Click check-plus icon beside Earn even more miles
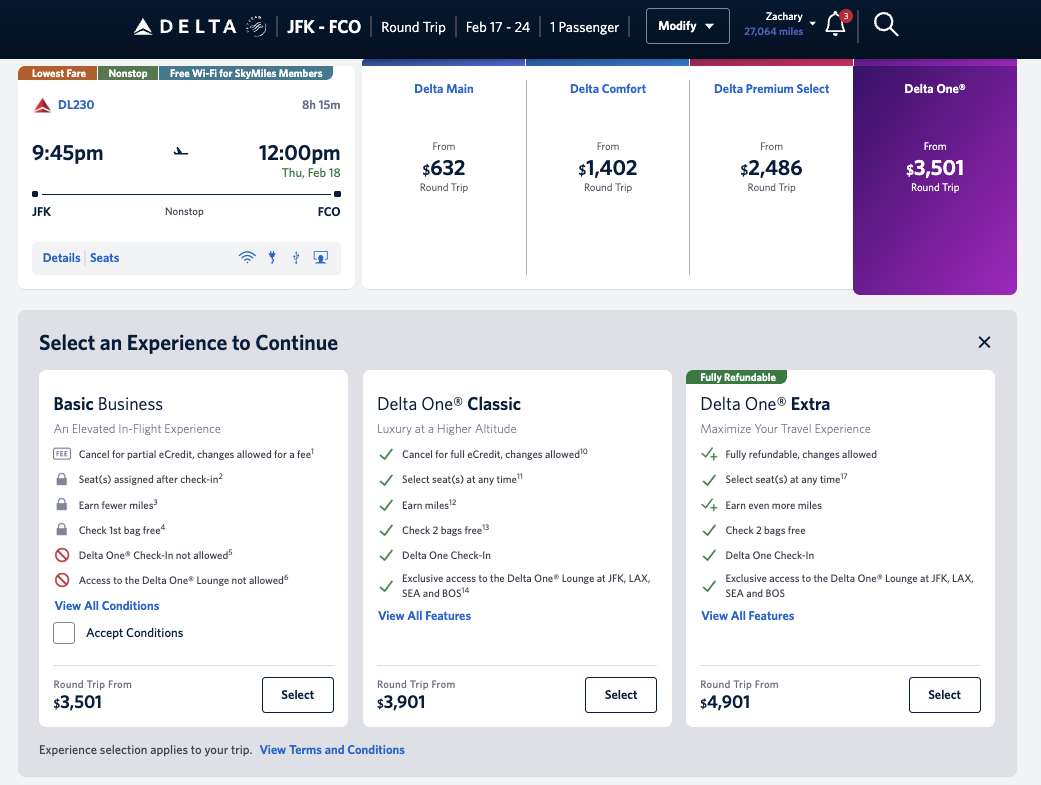The image size is (1041, 785). point(709,505)
